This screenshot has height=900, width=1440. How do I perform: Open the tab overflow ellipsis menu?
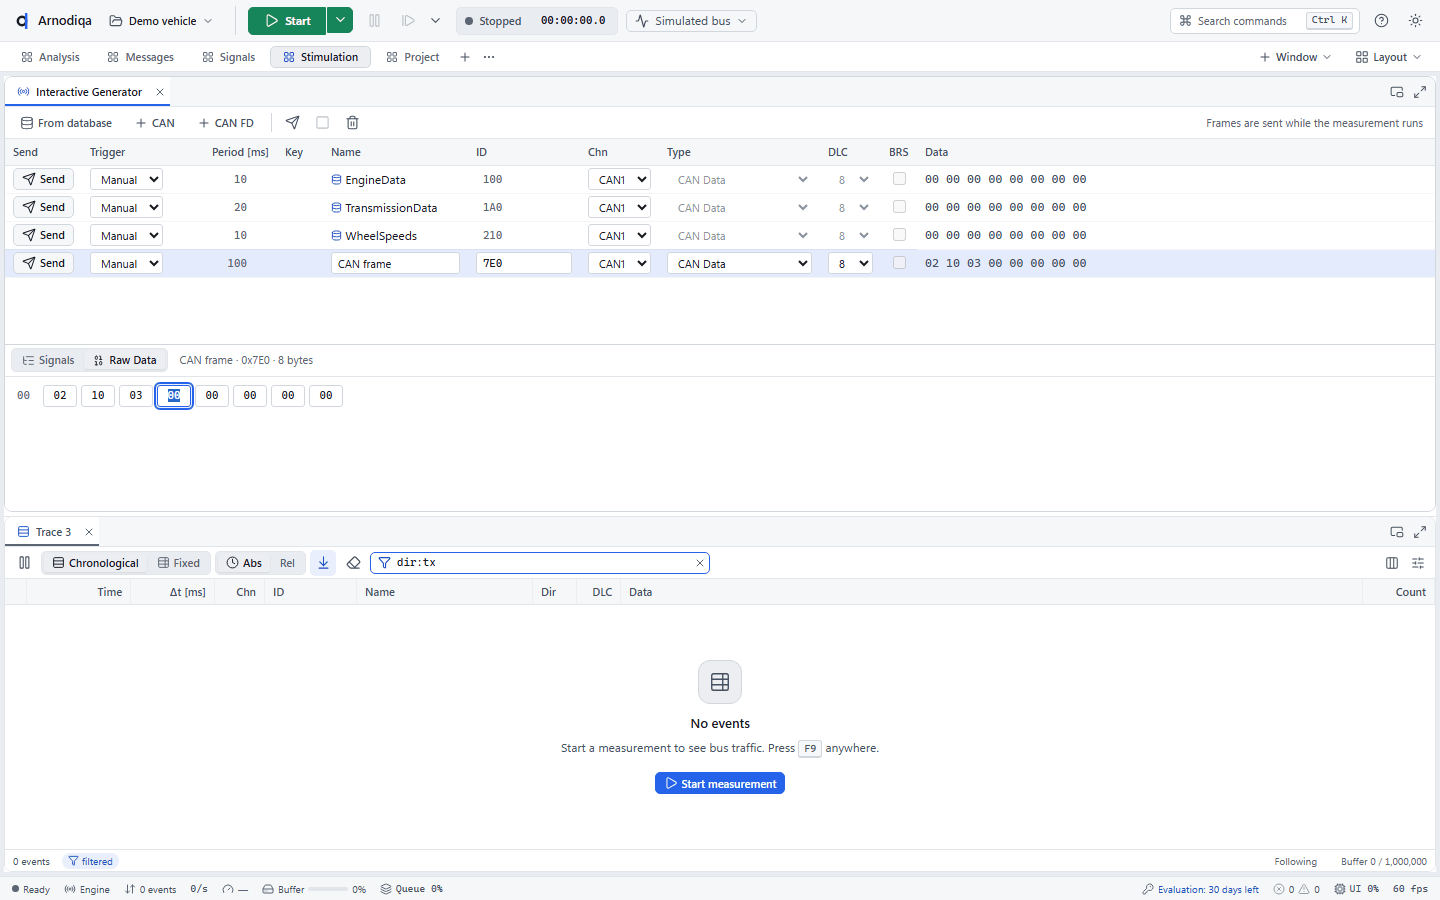coord(489,57)
